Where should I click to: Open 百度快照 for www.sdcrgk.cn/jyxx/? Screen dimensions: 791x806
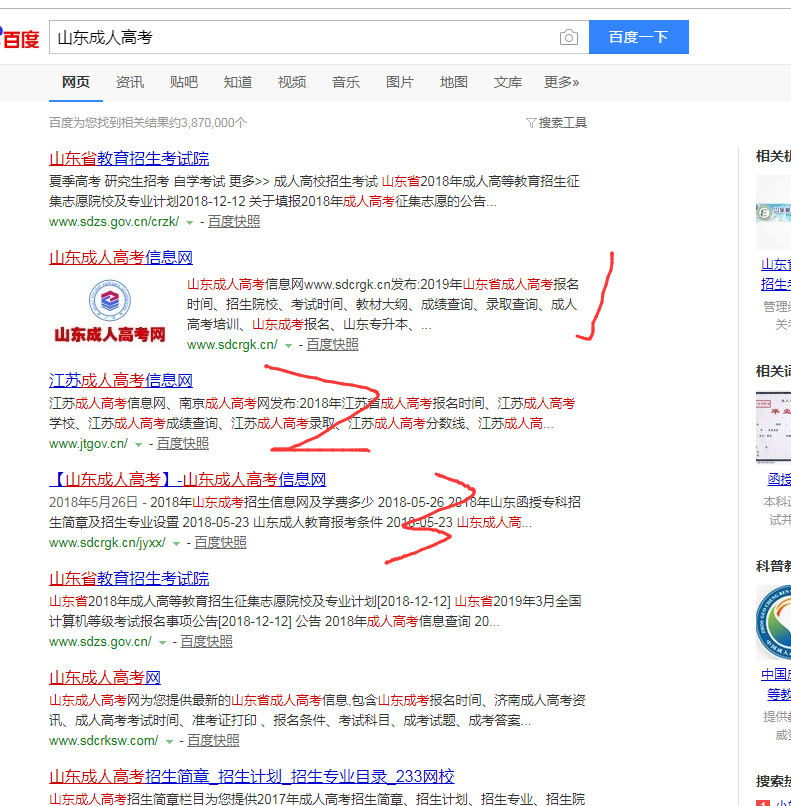220,543
